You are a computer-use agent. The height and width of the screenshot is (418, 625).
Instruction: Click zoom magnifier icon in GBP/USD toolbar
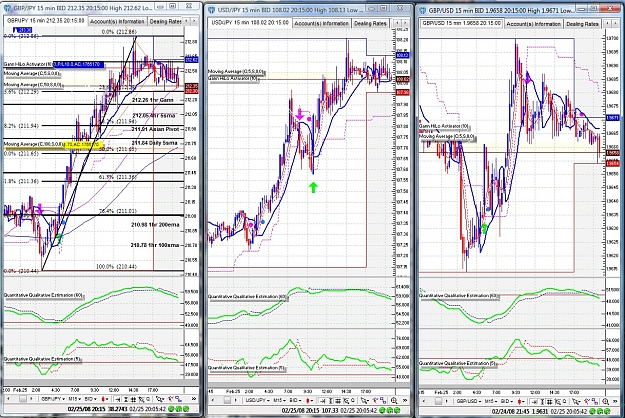pyautogui.click(x=605, y=400)
